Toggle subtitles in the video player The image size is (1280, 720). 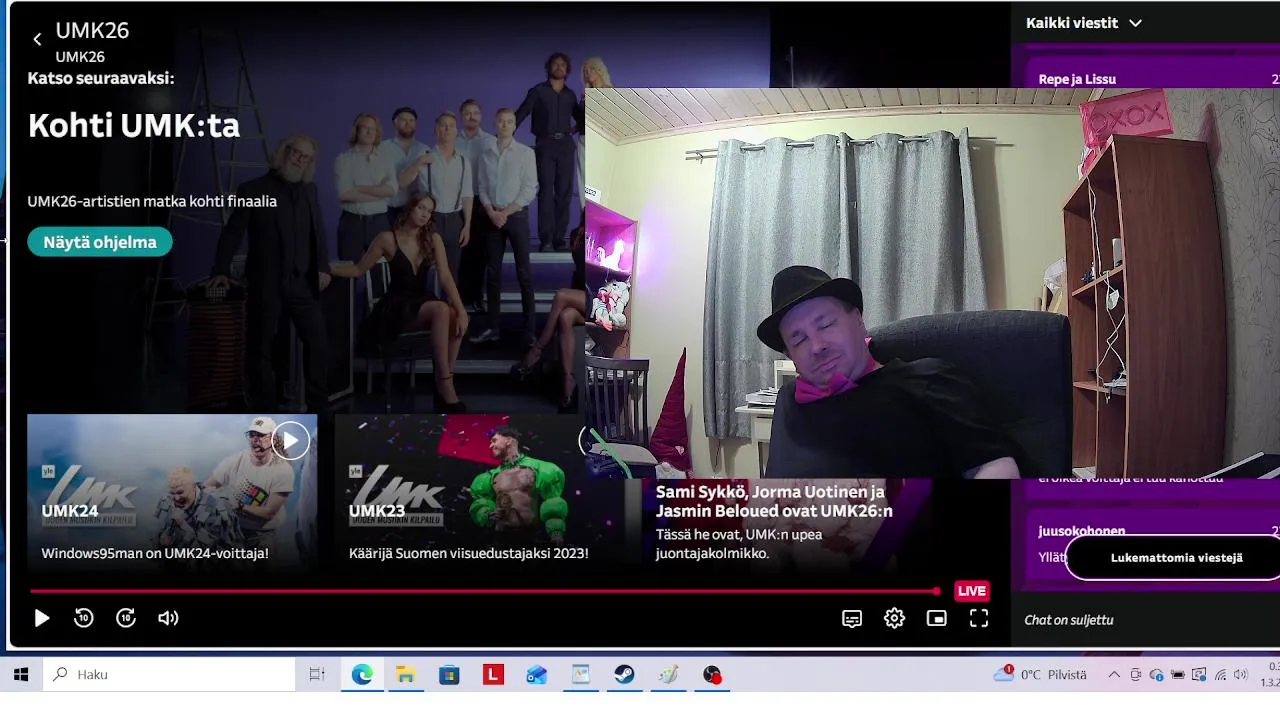pyautogui.click(x=852, y=619)
